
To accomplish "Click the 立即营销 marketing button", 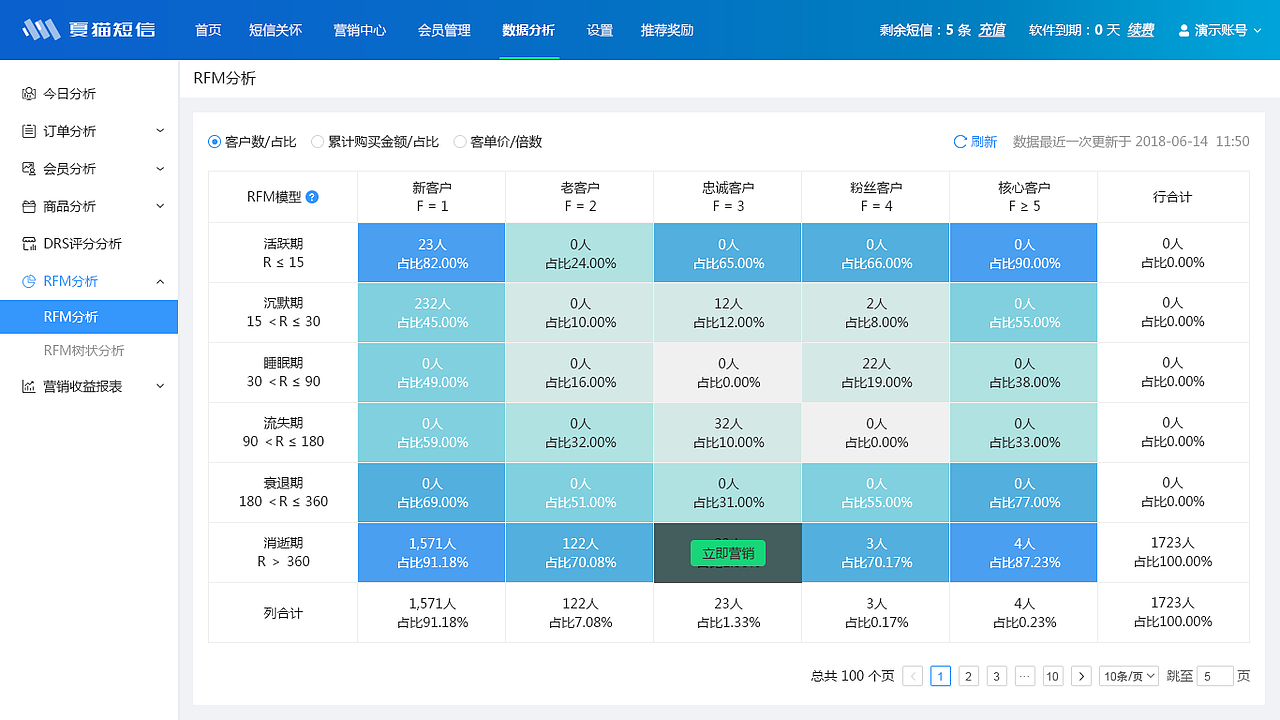I will (x=727, y=553).
